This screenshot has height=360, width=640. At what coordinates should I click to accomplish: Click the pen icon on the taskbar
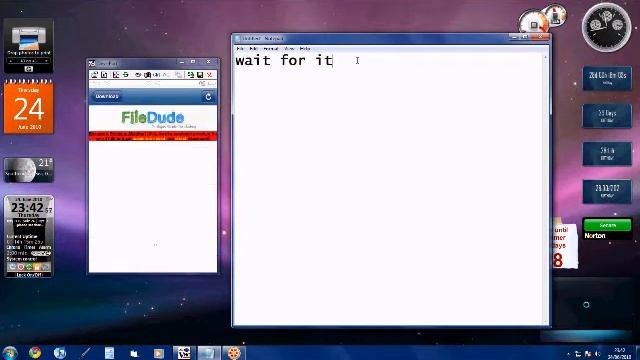click(85, 353)
